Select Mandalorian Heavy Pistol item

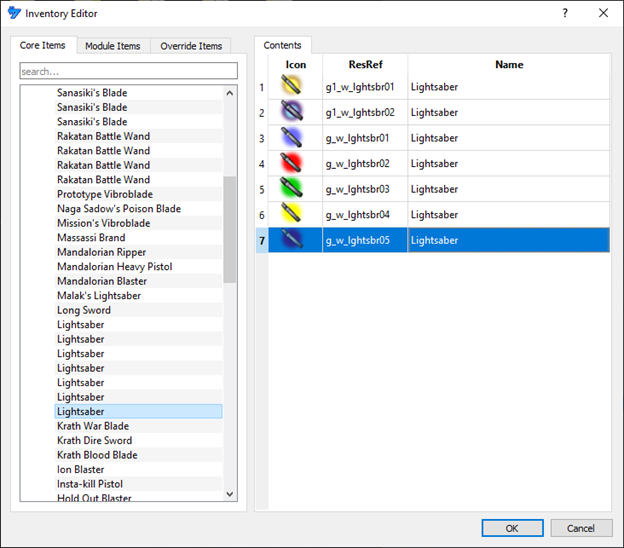tap(138, 267)
